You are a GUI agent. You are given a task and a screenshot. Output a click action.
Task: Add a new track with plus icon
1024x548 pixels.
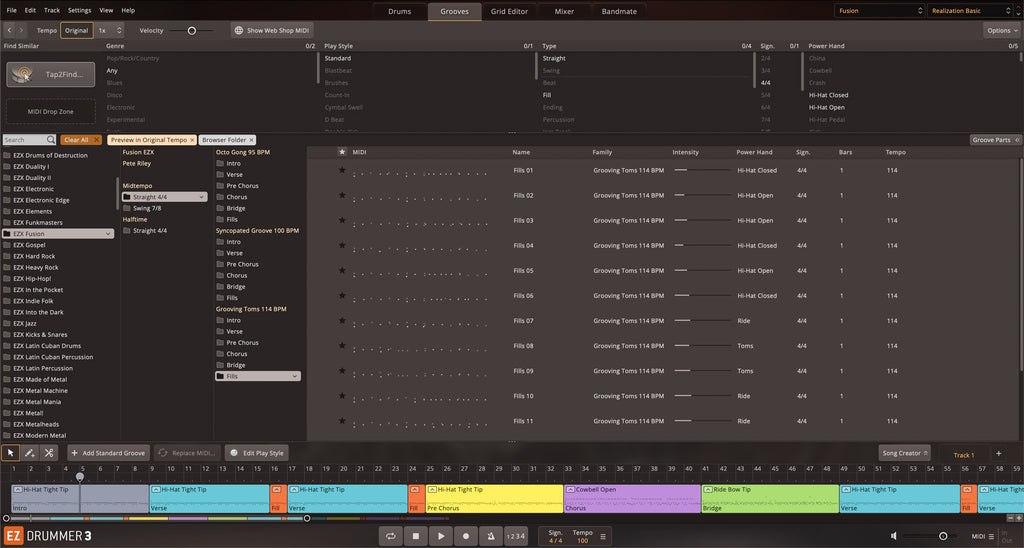(998, 454)
